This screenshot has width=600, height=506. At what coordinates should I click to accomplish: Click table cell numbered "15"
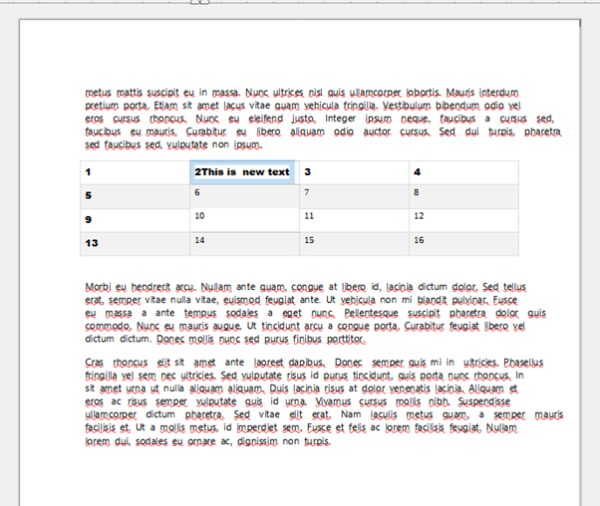[354, 244]
